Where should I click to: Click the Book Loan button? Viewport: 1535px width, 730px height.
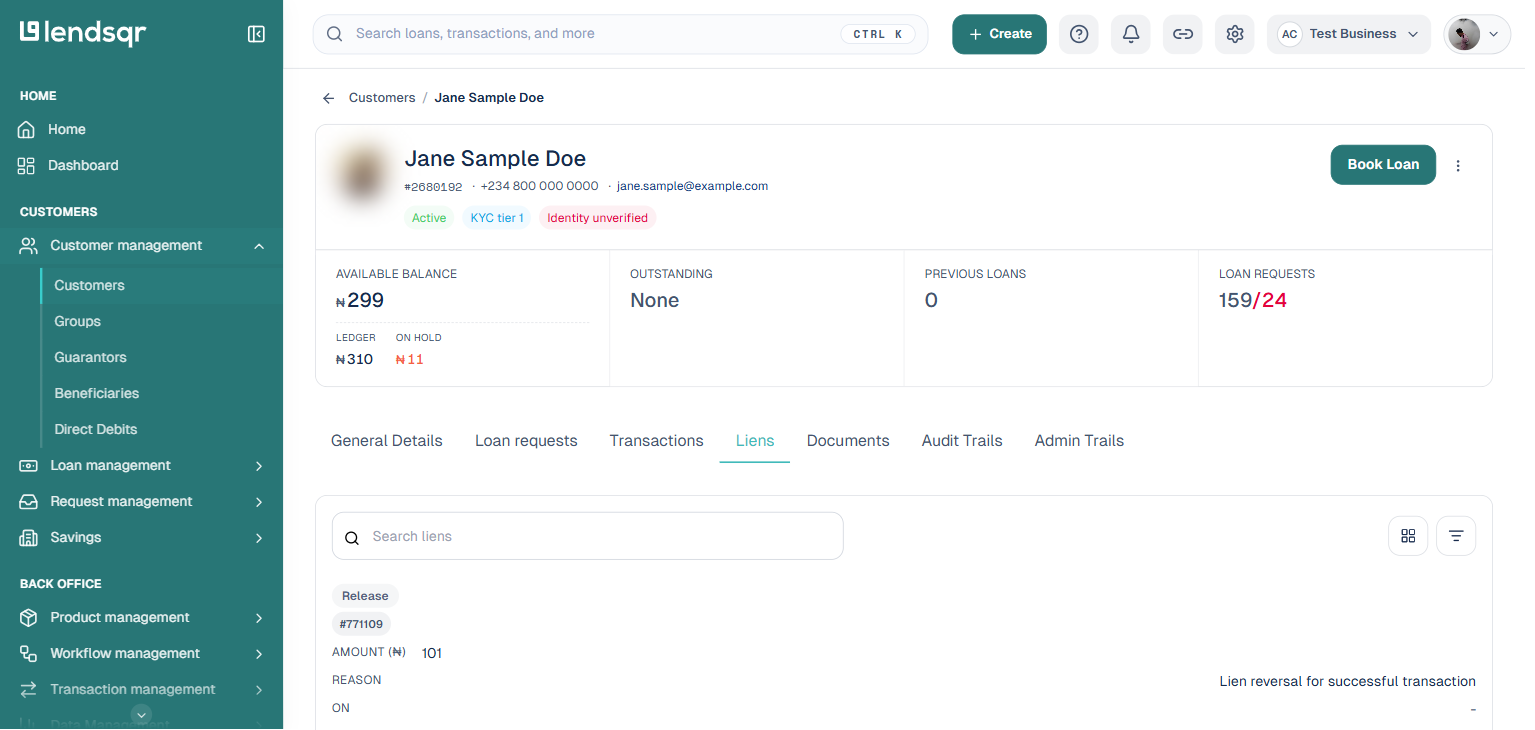[1383, 165]
